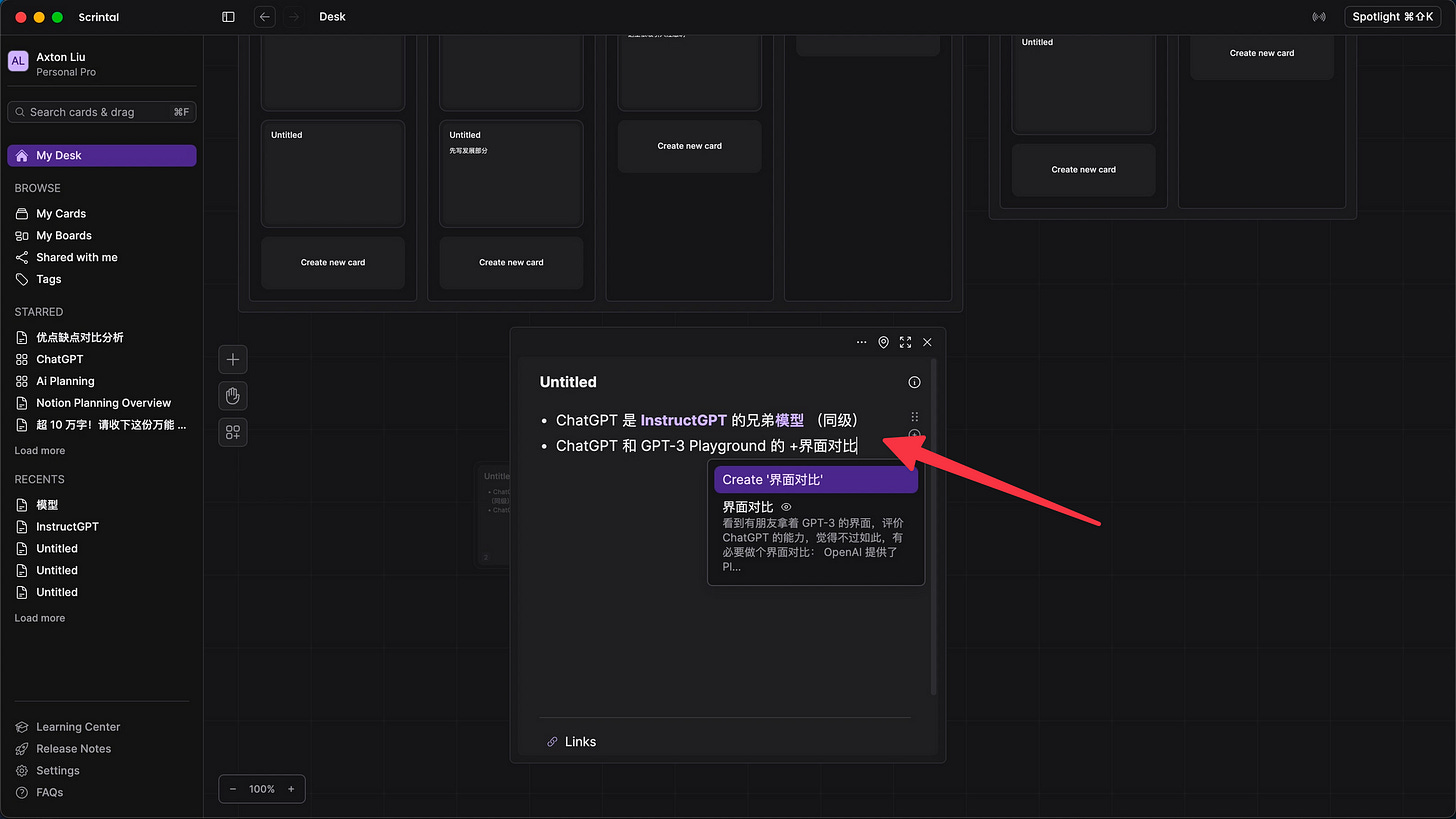Open the Tags section
The height and width of the screenshot is (819, 1456).
pos(49,280)
